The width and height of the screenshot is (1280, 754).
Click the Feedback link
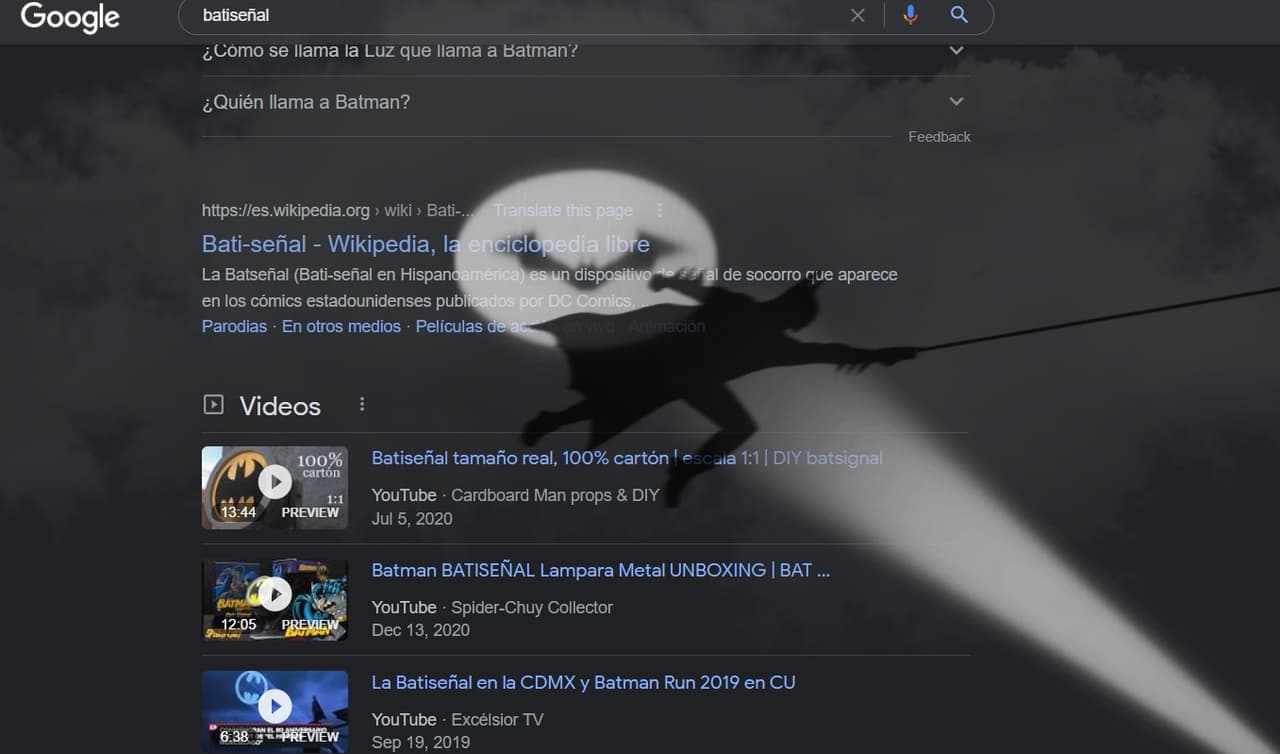coord(938,136)
